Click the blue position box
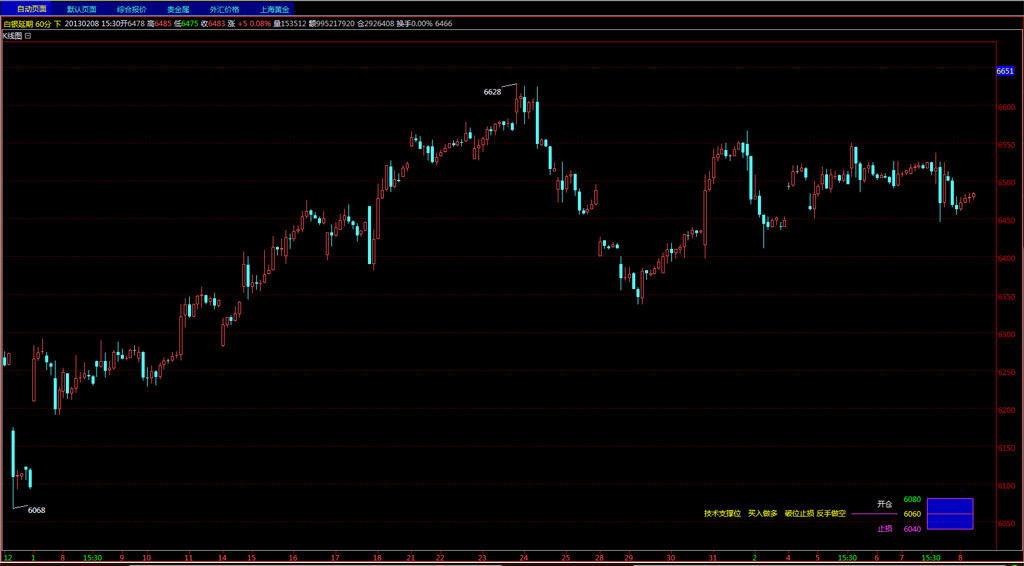 950,514
